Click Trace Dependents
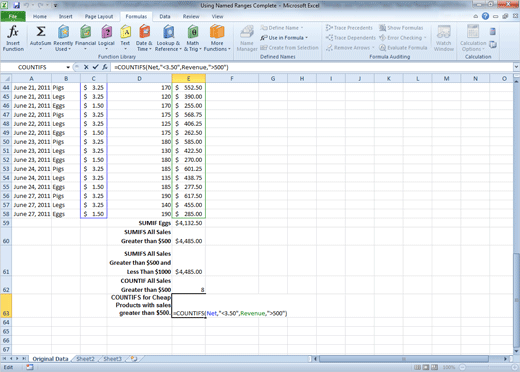520x372 pixels. pos(351,38)
